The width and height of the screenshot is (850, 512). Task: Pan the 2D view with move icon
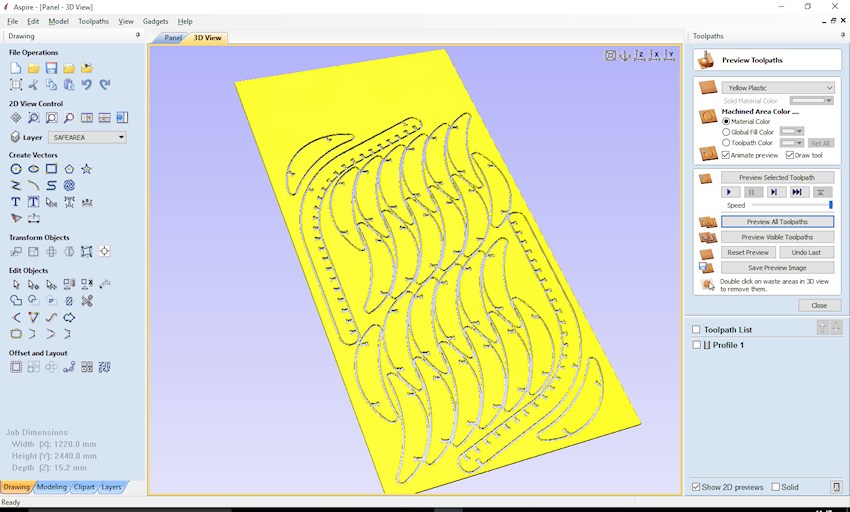coord(16,118)
